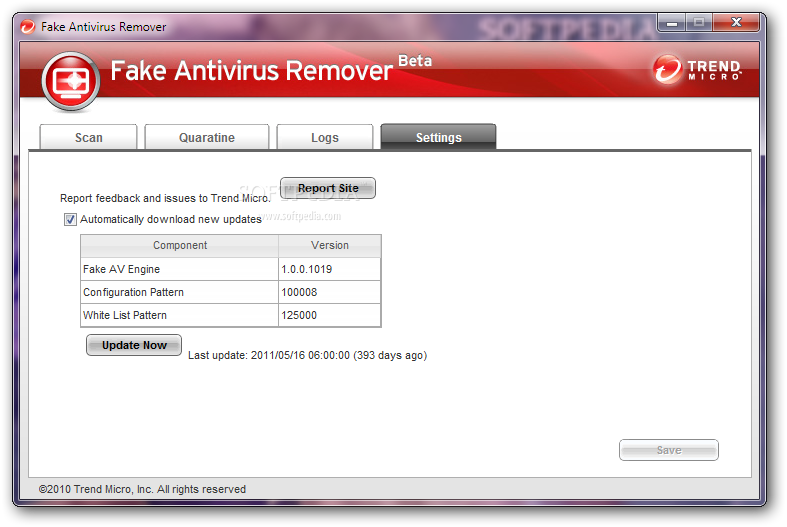Click version value 100008

299,292
